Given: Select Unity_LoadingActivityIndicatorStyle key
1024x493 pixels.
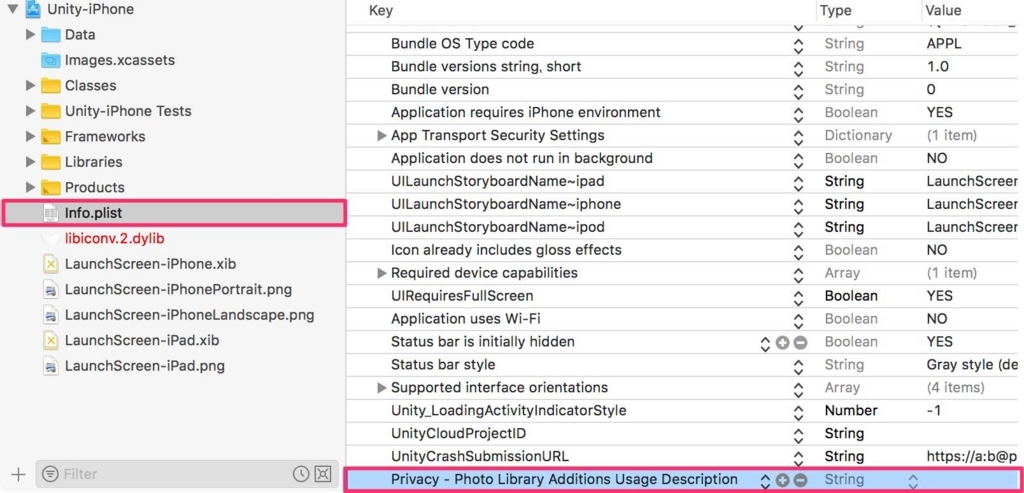Looking at the screenshot, I should click(x=508, y=411).
